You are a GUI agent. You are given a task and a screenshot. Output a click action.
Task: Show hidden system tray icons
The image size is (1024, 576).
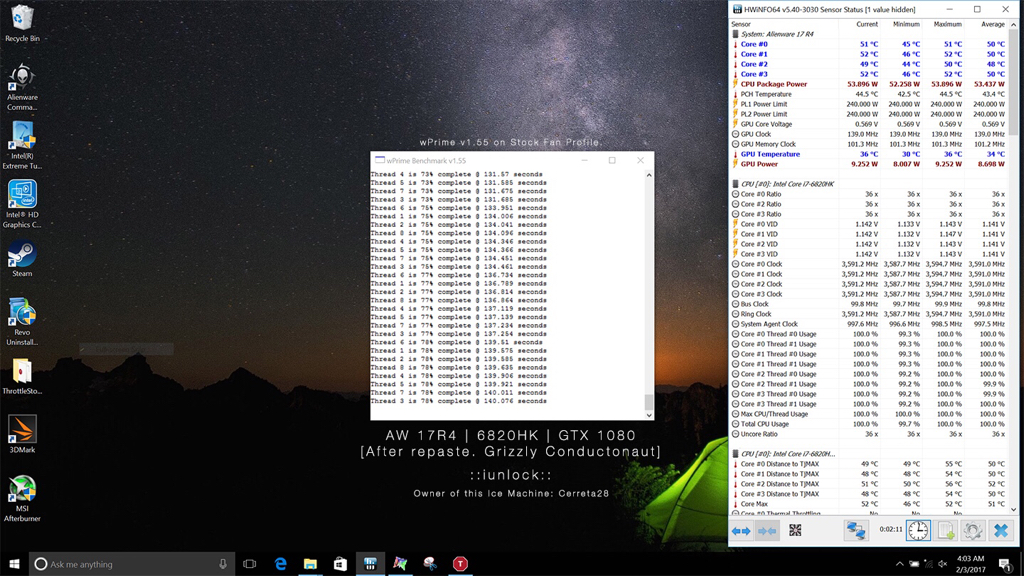pos(900,564)
